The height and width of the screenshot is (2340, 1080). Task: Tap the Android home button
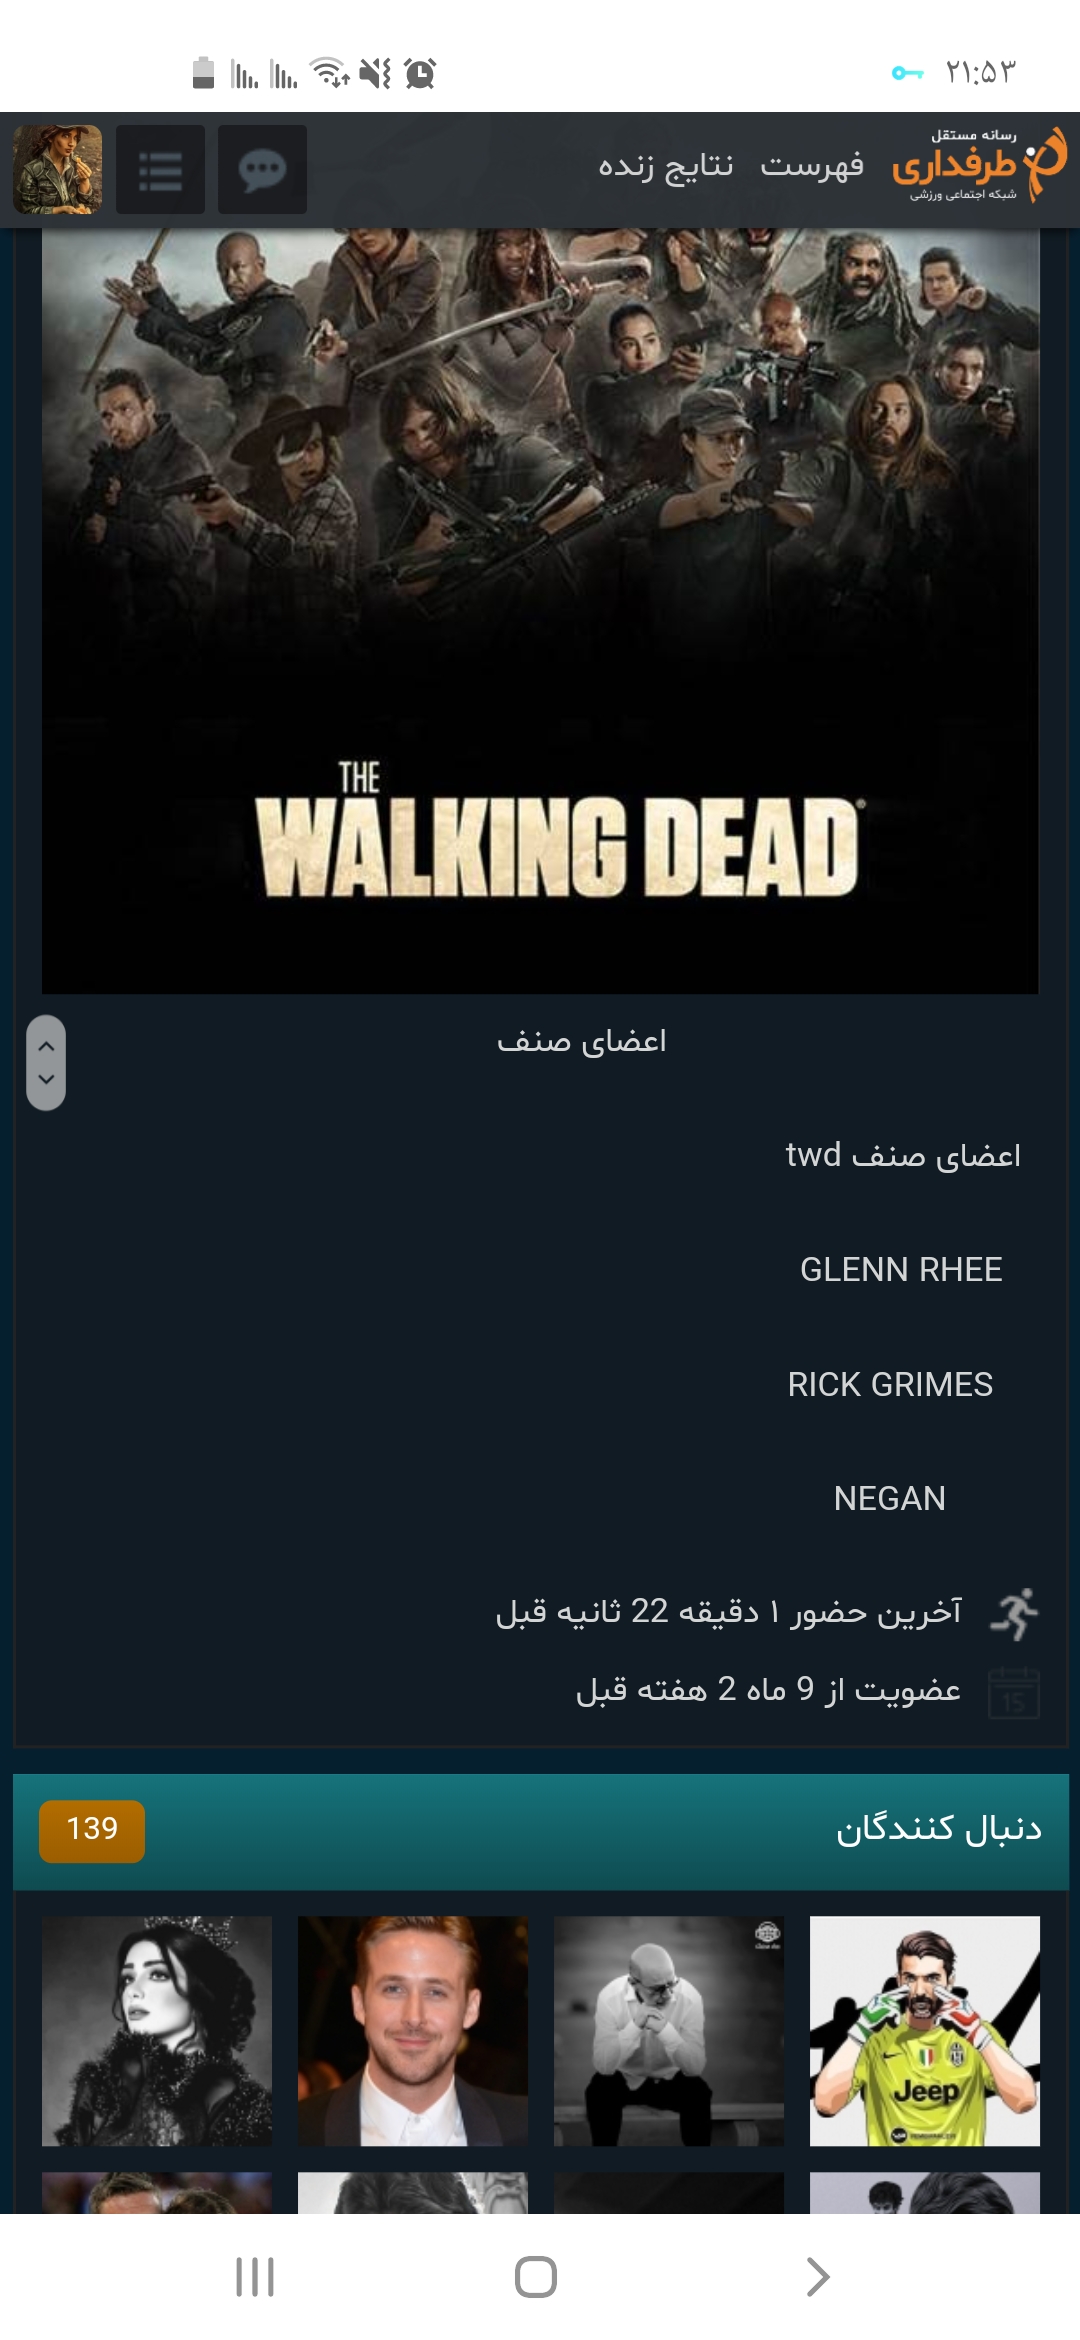point(536,2277)
